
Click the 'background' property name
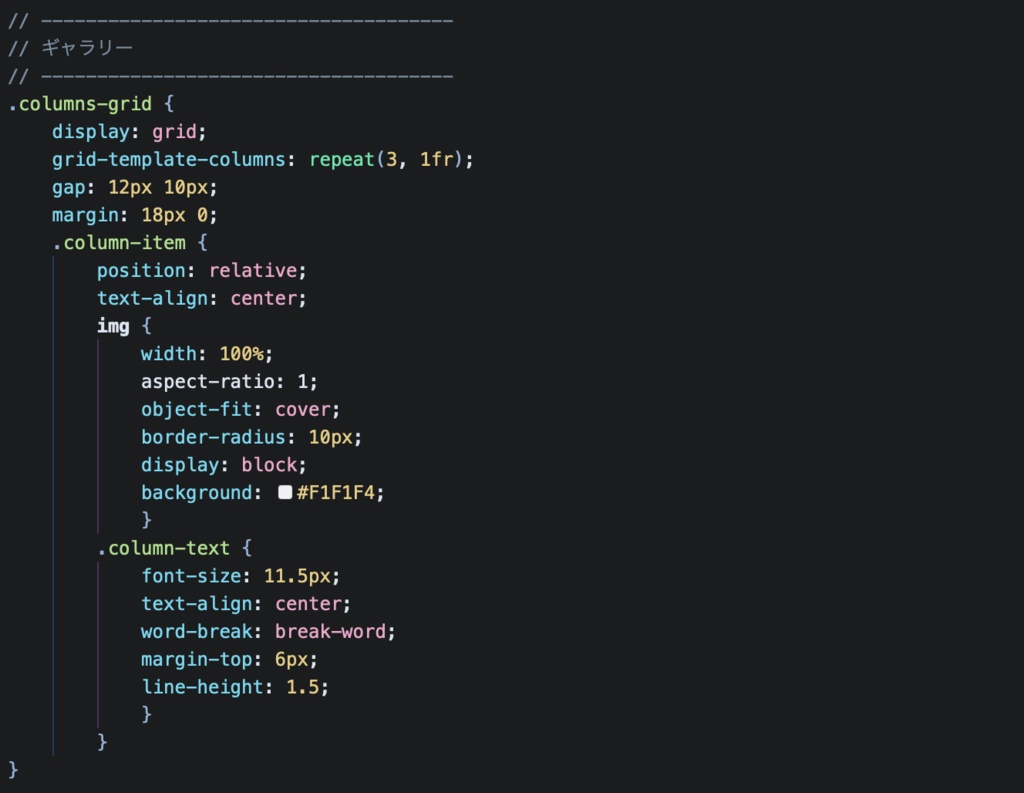click(x=197, y=493)
